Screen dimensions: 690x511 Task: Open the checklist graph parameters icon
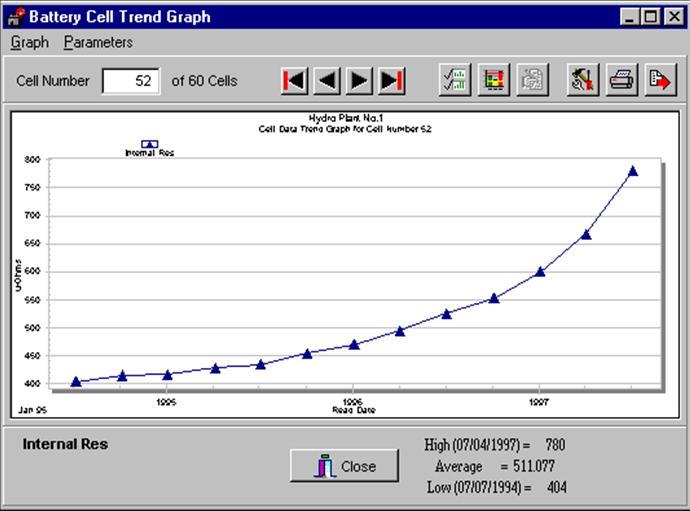click(x=455, y=81)
